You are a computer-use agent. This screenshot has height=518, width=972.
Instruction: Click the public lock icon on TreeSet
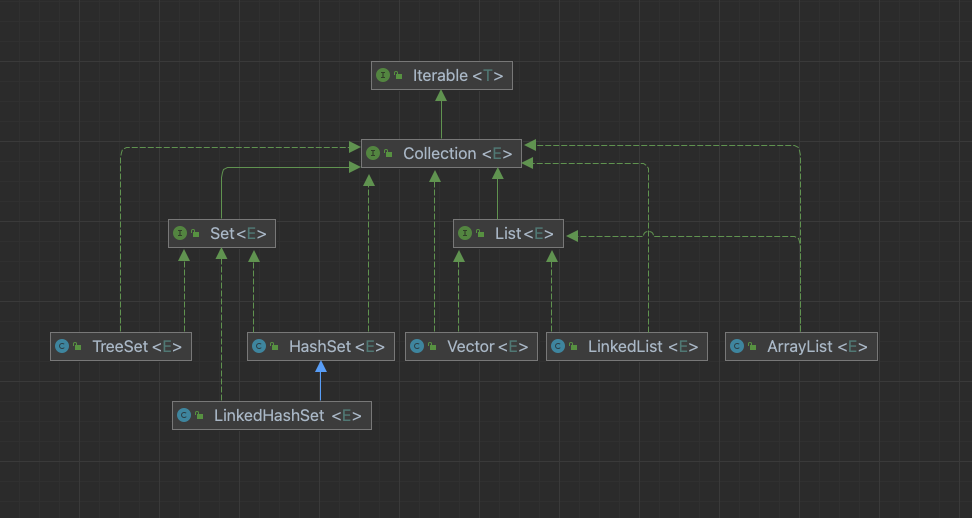pyautogui.click(x=77, y=346)
